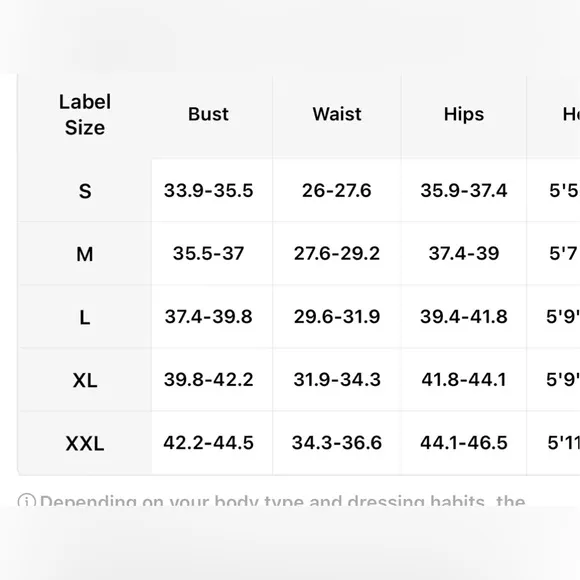Select the Label Size column header
The height and width of the screenshot is (580, 580).
pyautogui.click(x=85, y=115)
